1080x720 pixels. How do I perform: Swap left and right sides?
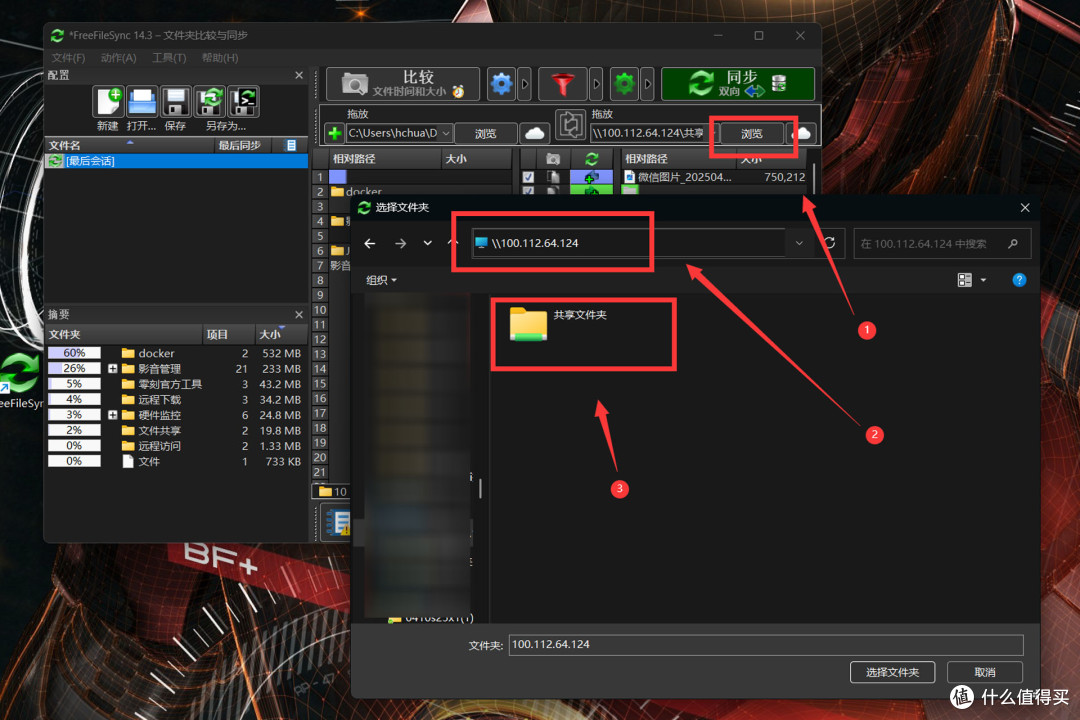[570, 125]
